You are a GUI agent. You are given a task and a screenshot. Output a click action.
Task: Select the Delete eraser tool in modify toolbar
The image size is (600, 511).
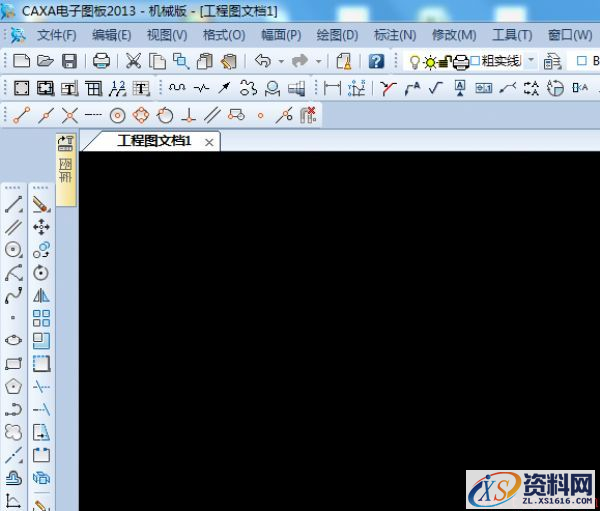[x=41, y=204]
